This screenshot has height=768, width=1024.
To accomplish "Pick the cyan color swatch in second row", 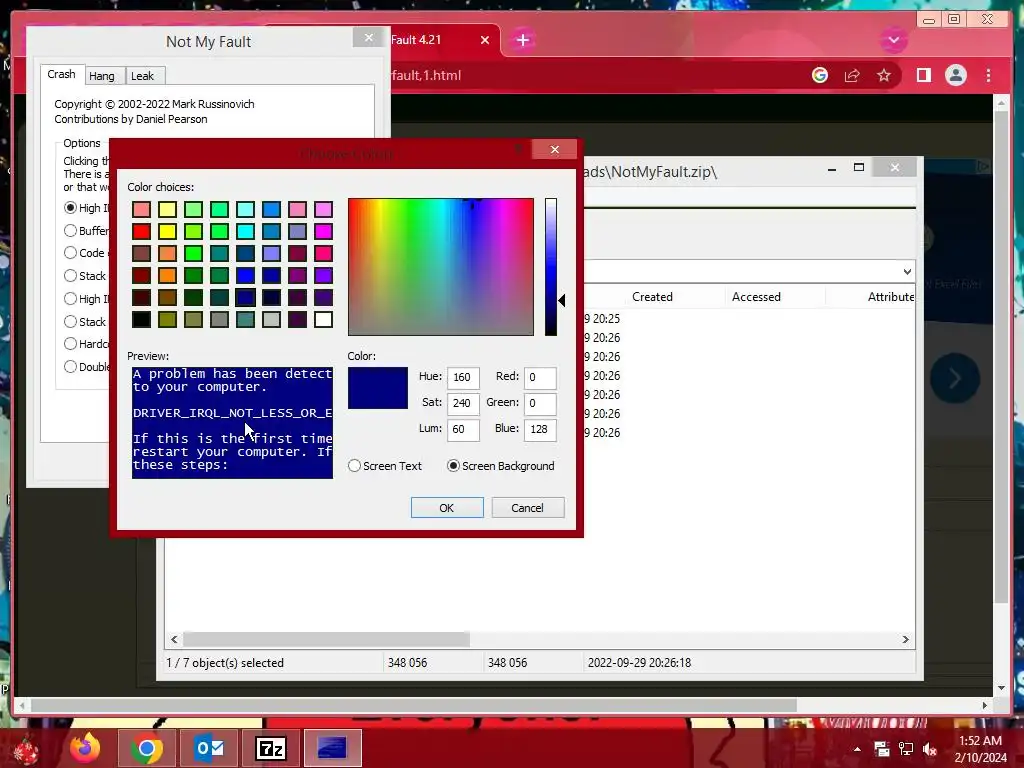I will (246, 231).
